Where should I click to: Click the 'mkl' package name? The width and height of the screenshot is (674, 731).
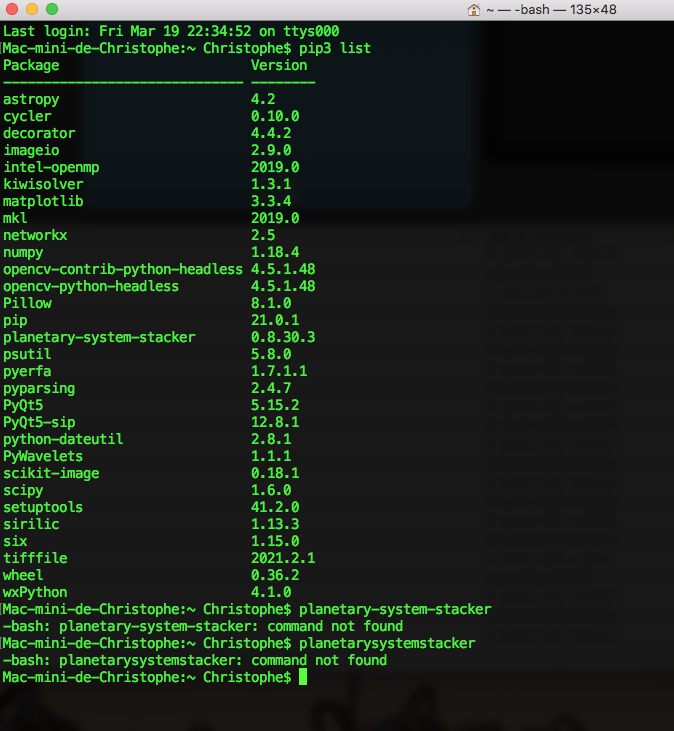point(15,218)
